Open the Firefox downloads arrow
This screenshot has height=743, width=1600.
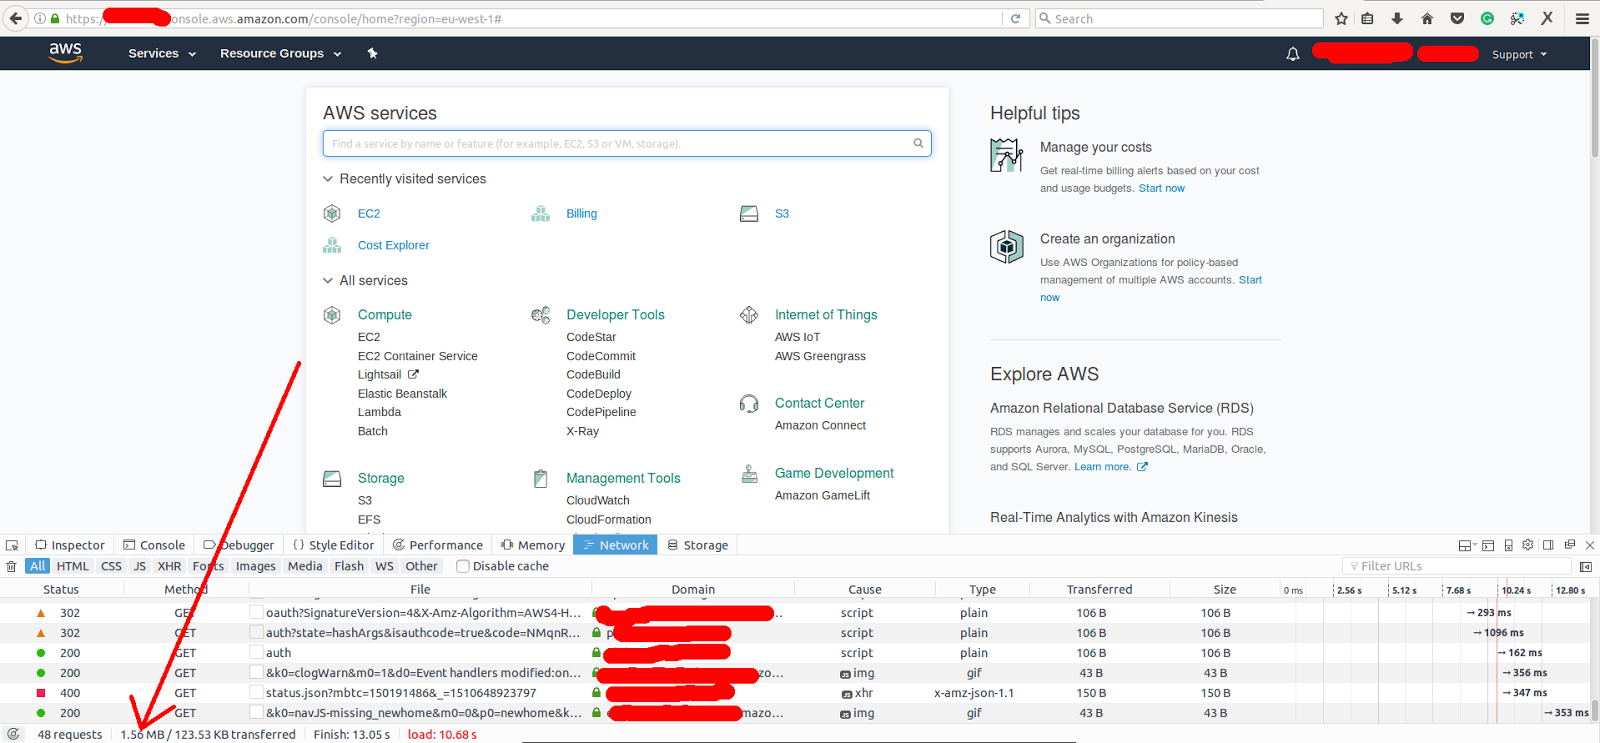tap(1397, 18)
